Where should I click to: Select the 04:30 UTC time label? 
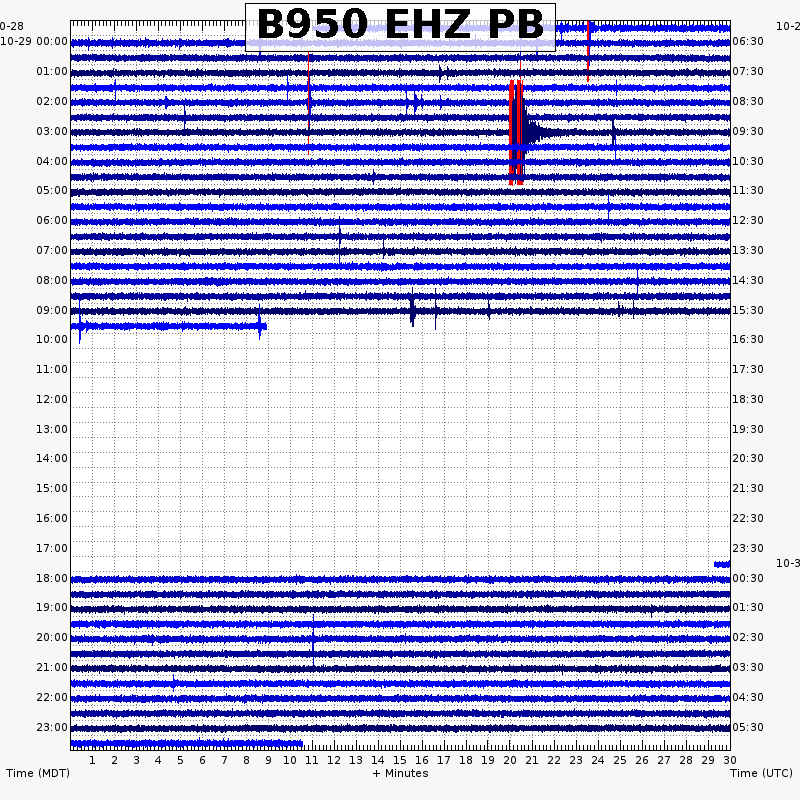(748, 697)
